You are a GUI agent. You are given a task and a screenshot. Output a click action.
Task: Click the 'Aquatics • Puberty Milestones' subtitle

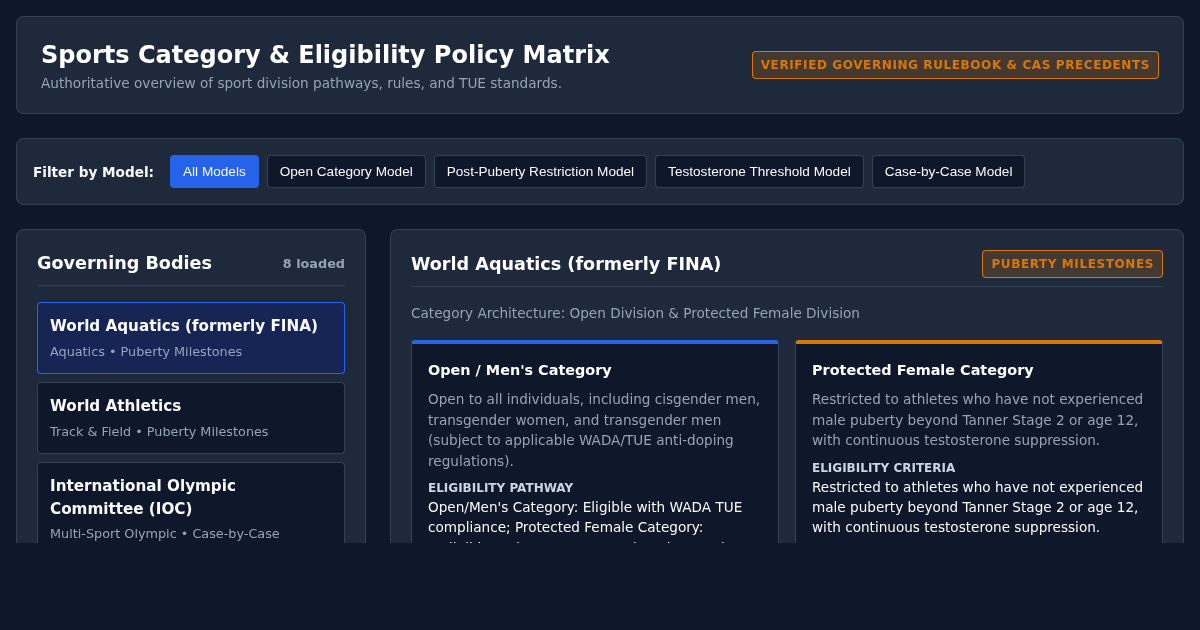[146, 352]
